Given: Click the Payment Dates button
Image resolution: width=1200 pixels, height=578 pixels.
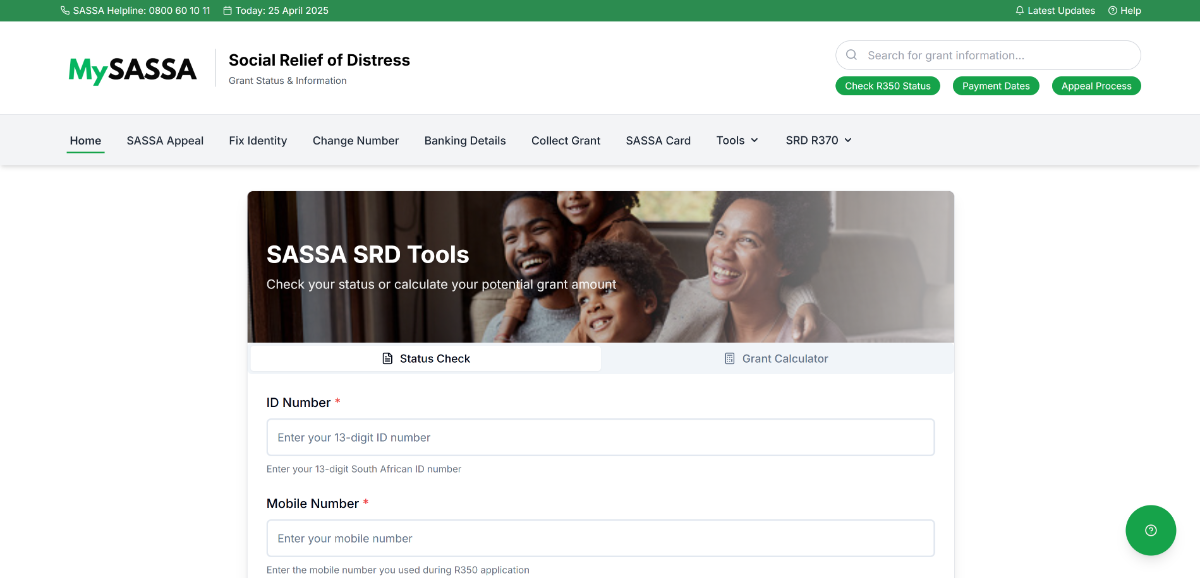Looking at the screenshot, I should click(x=996, y=86).
